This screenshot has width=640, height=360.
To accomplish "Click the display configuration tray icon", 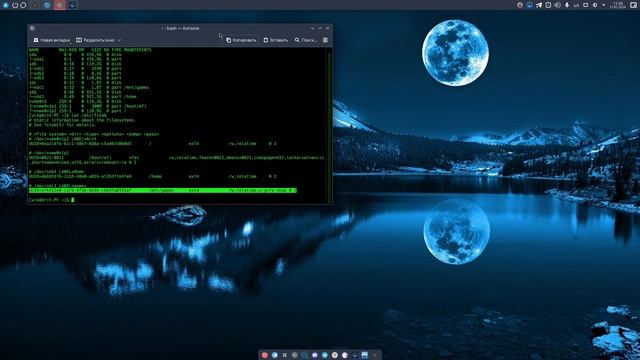I will click(x=586, y=5).
